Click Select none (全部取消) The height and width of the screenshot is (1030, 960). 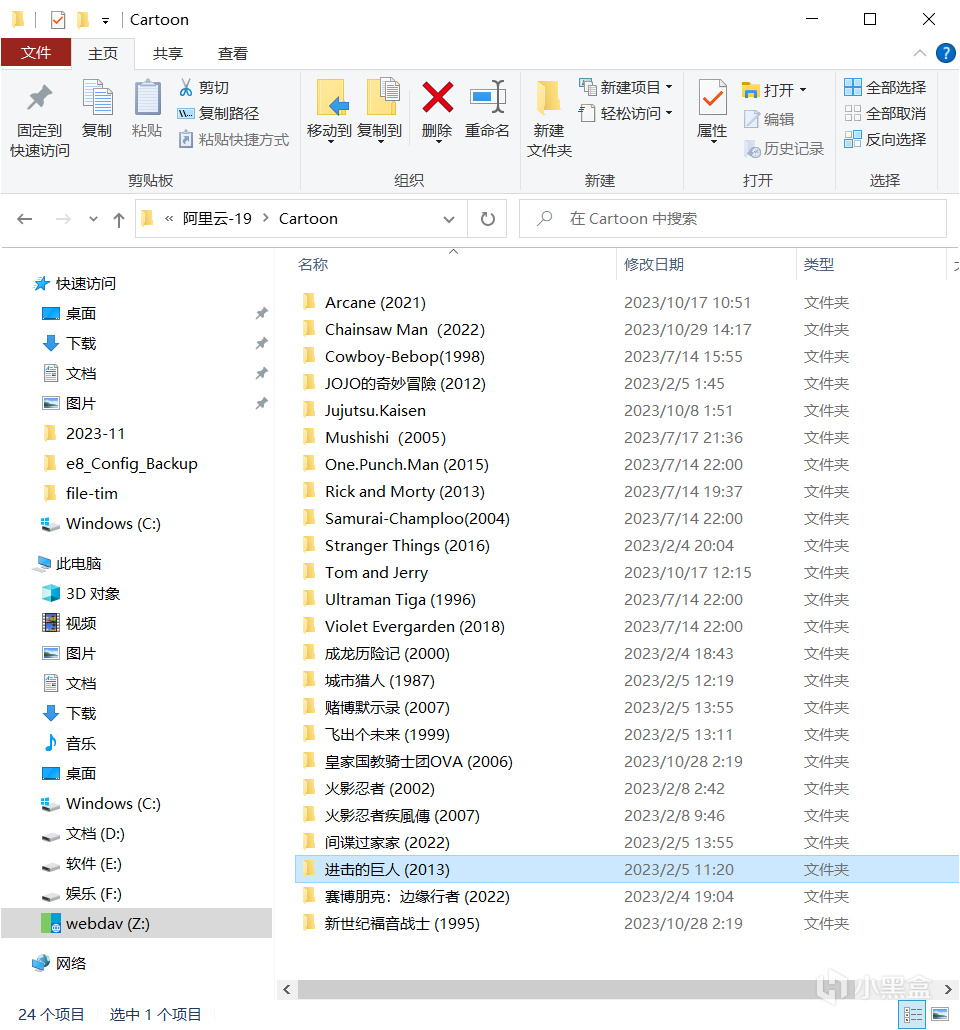tap(884, 114)
